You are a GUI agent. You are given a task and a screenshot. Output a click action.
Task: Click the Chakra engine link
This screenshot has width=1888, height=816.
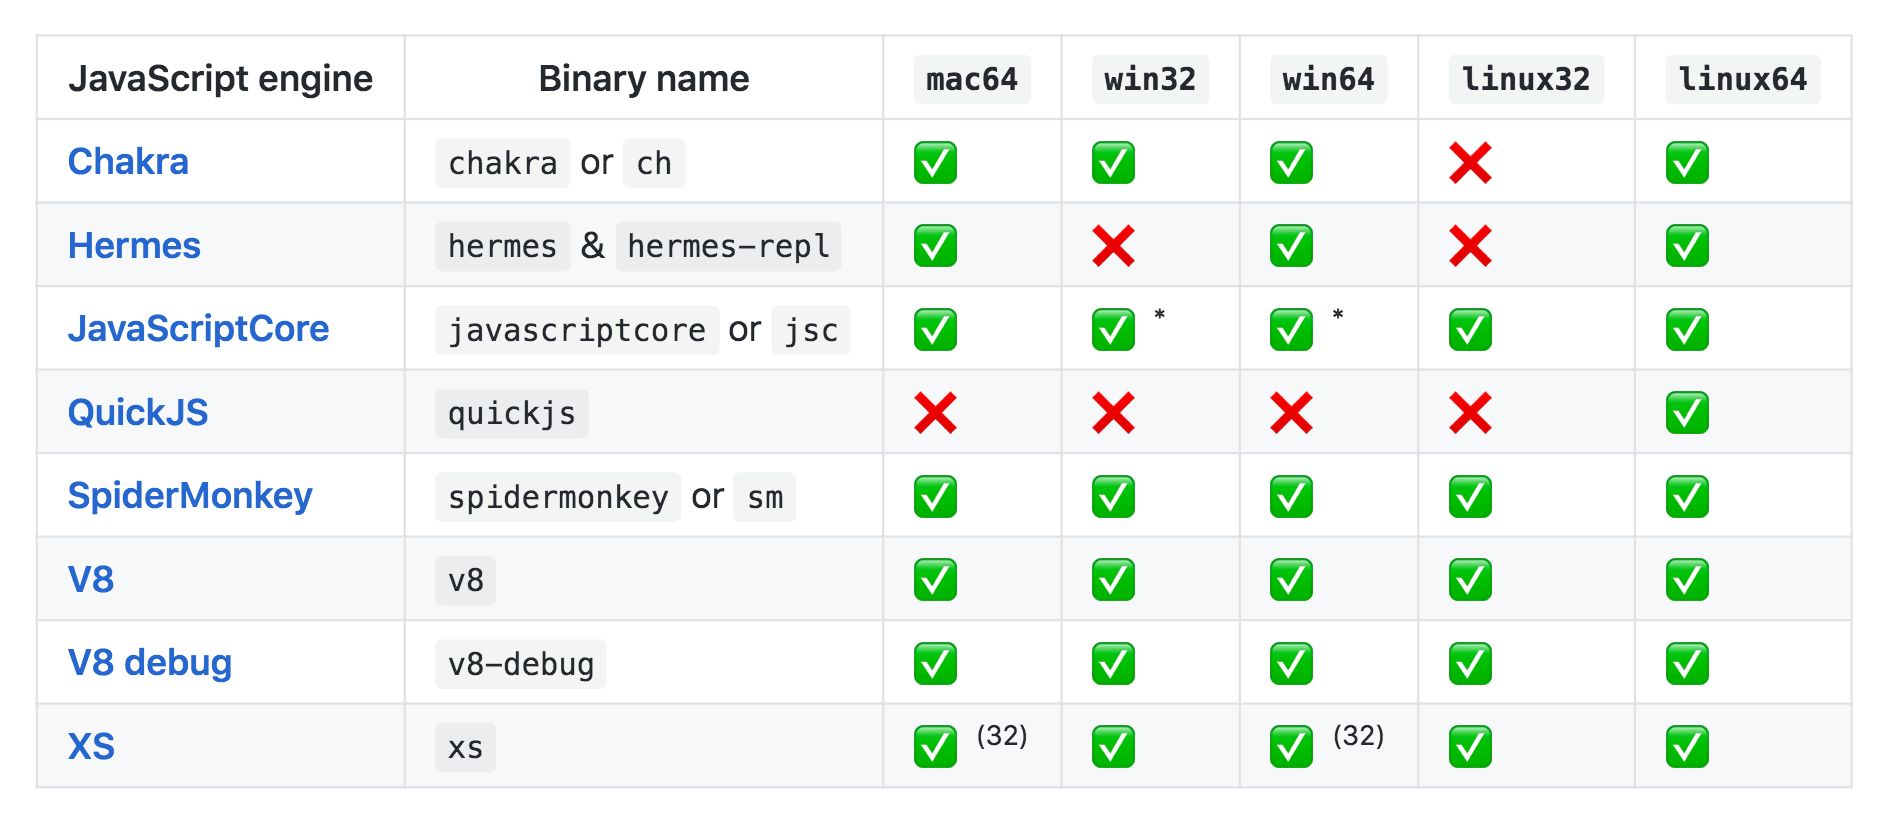[x=128, y=162]
